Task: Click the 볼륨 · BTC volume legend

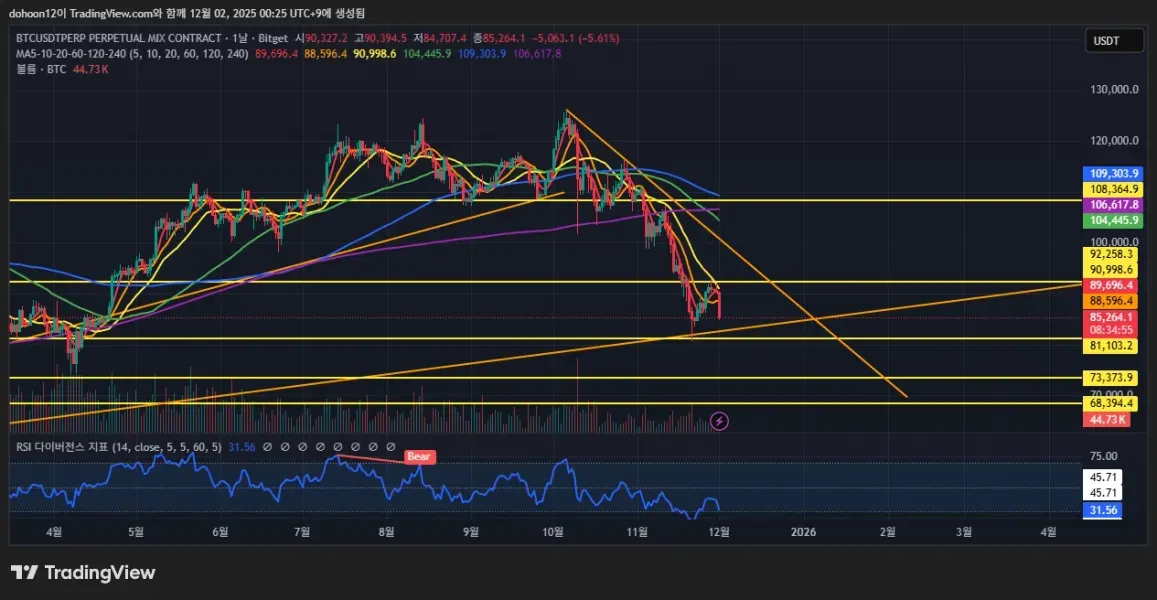Action: [41, 69]
